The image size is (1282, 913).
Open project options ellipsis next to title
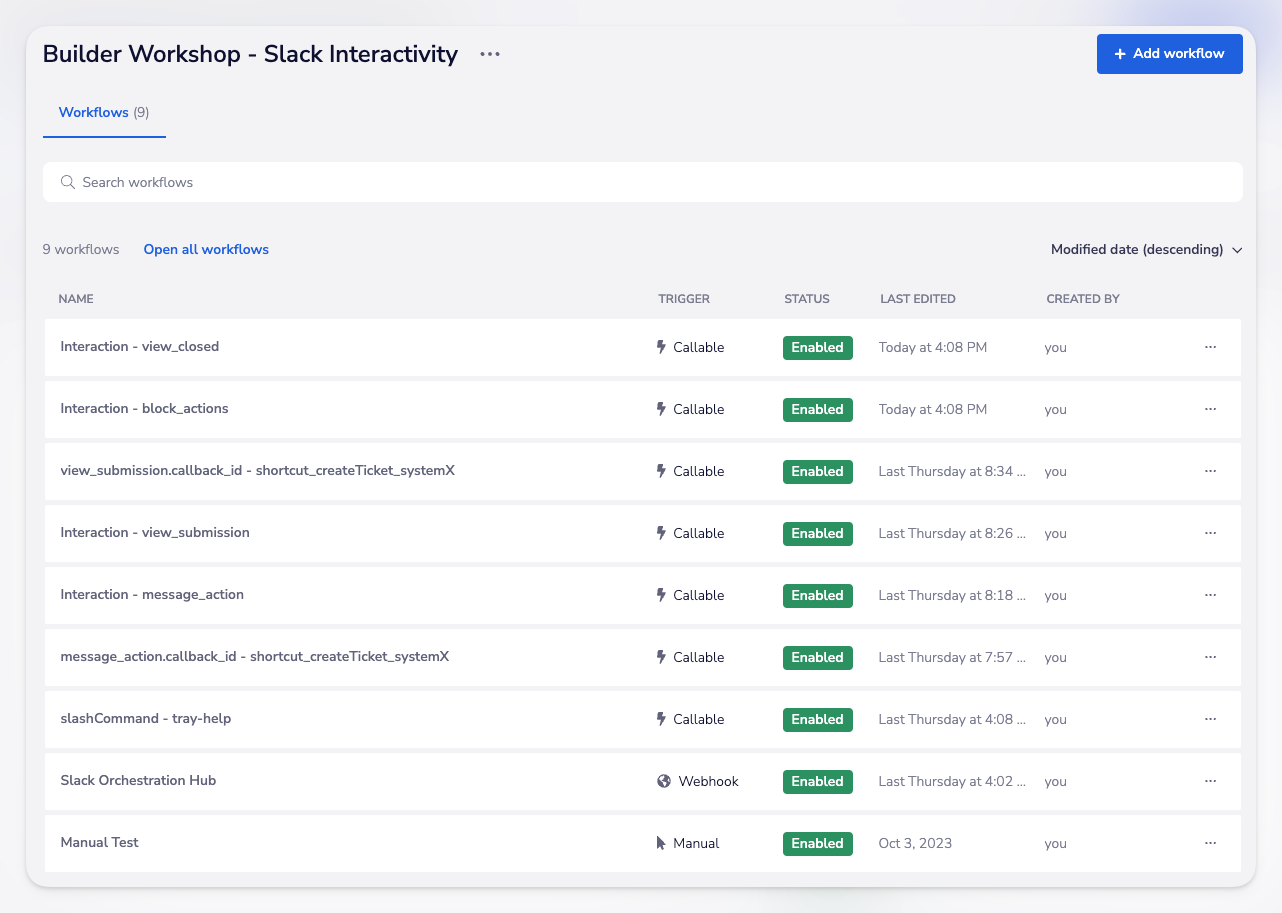point(489,54)
